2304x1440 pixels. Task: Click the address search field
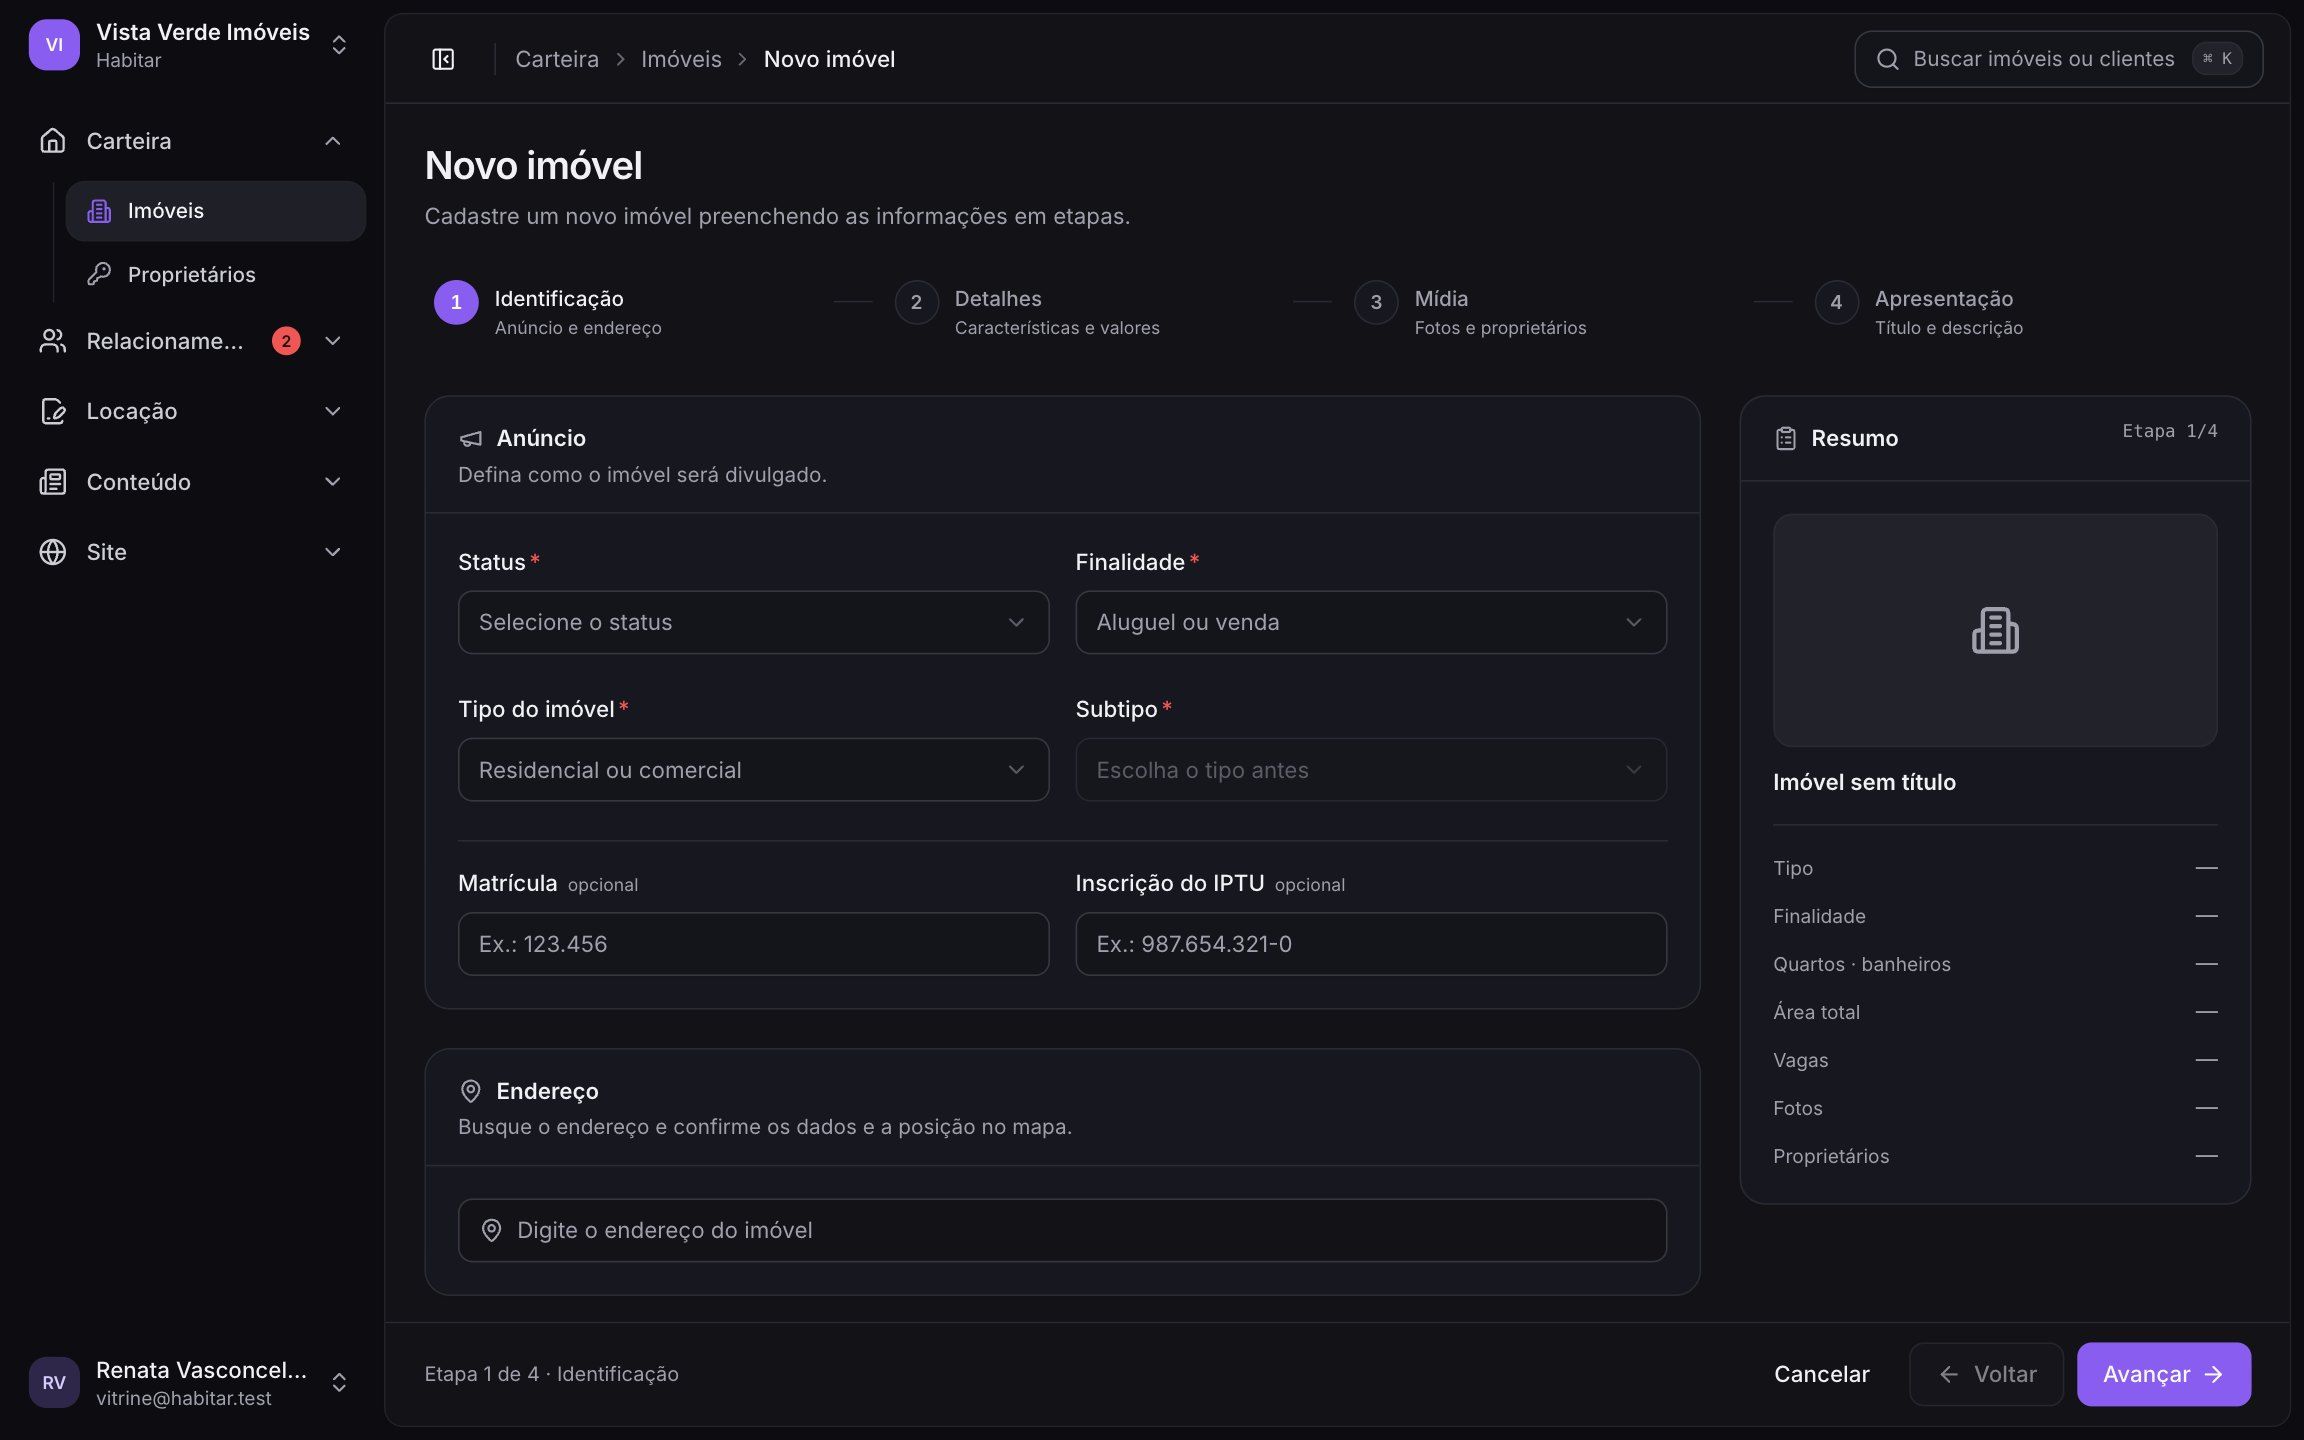(1062, 1230)
